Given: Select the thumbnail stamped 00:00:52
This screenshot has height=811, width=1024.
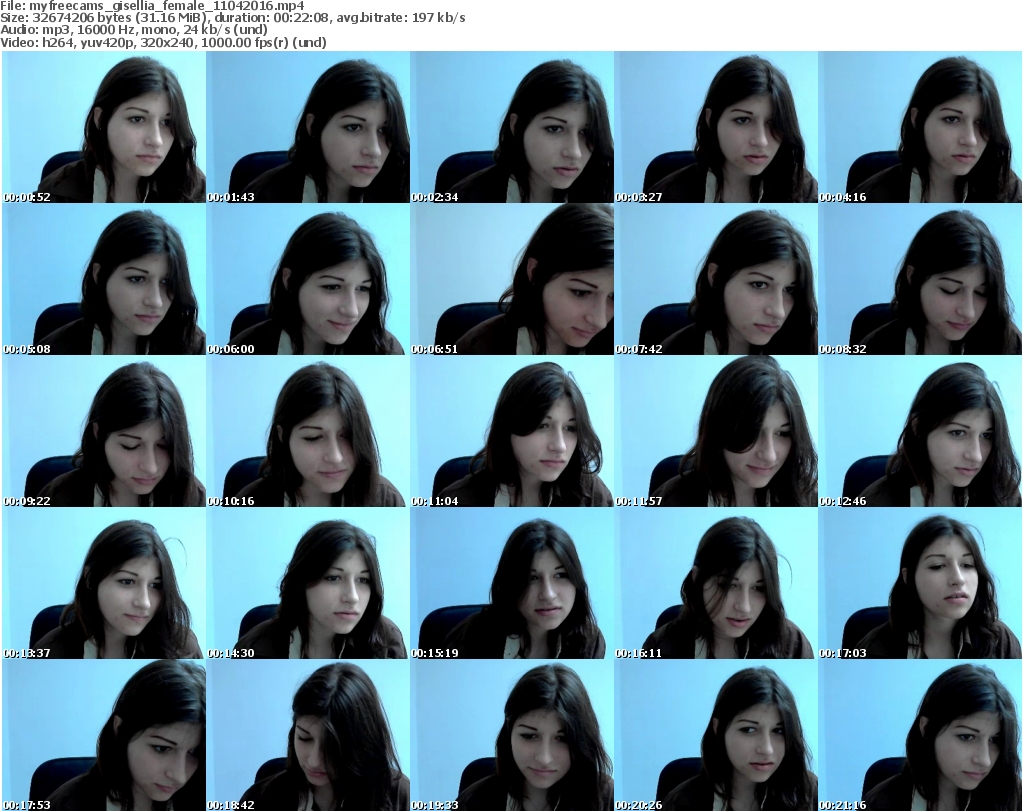Looking at the screenshot, I should point(104,127).
